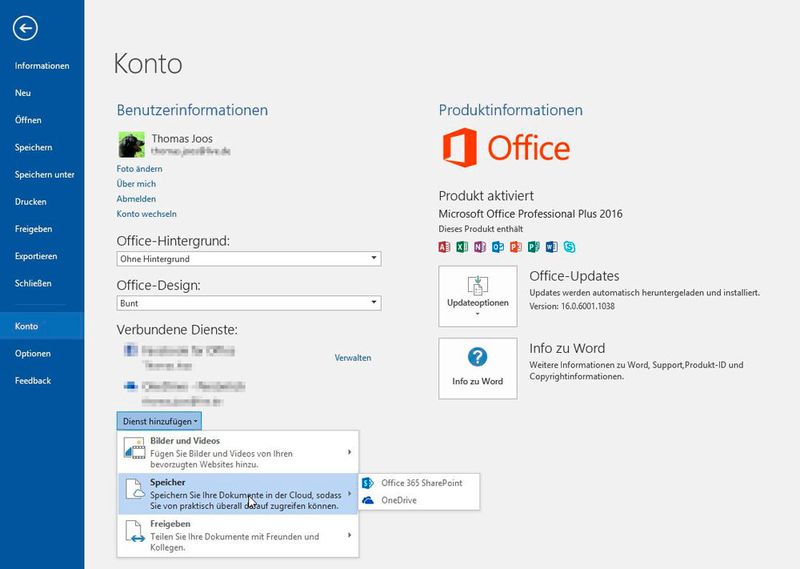The image size is (800, 569).
Task: Choose Office 365 SharePoint storage
Action: pos(419,483)
